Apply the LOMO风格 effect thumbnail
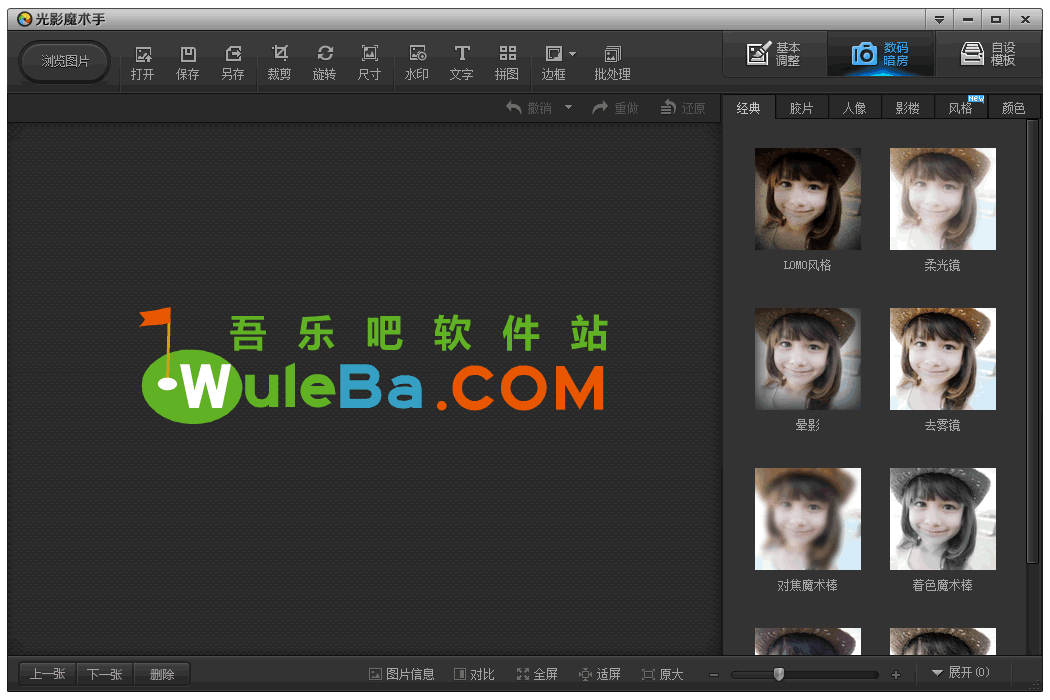Screen dimensions: 1050x700 point(808,199)
